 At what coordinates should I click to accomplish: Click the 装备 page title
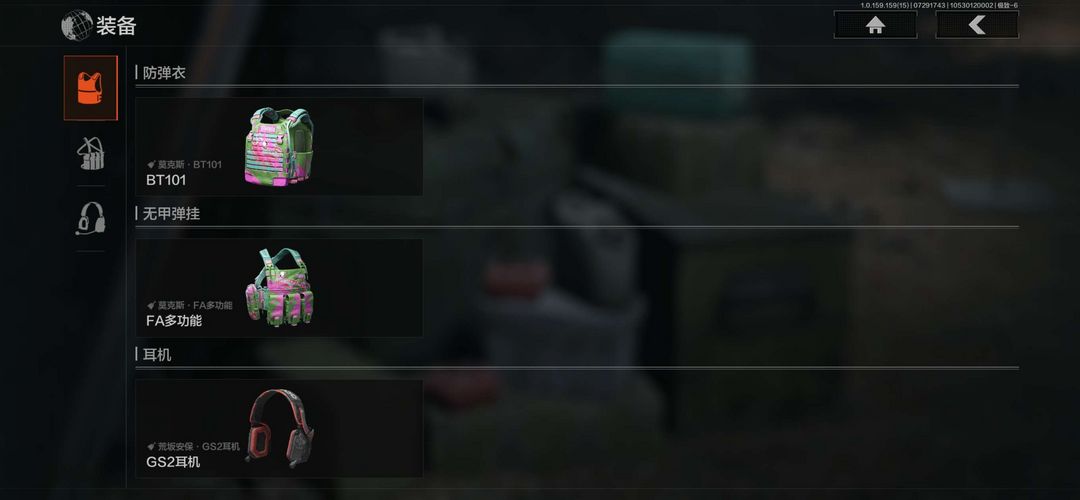(116, 26)
